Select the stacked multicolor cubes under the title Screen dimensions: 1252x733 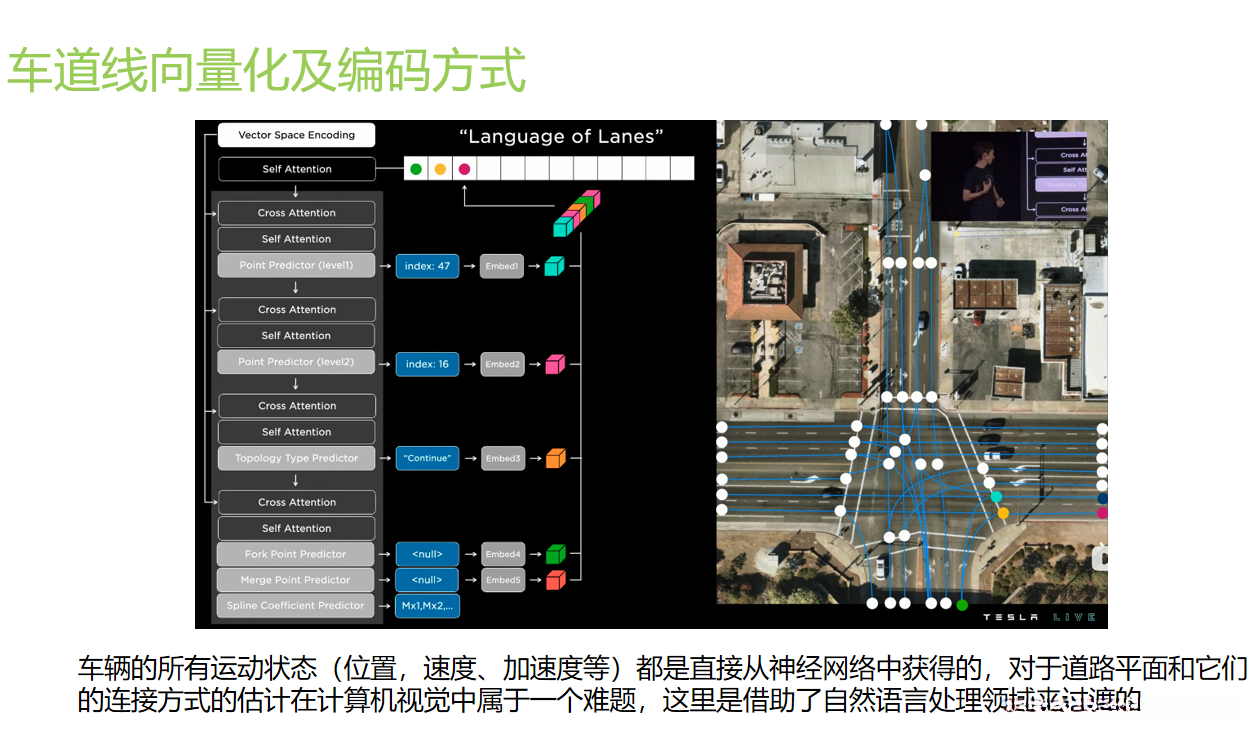[577, 213]
